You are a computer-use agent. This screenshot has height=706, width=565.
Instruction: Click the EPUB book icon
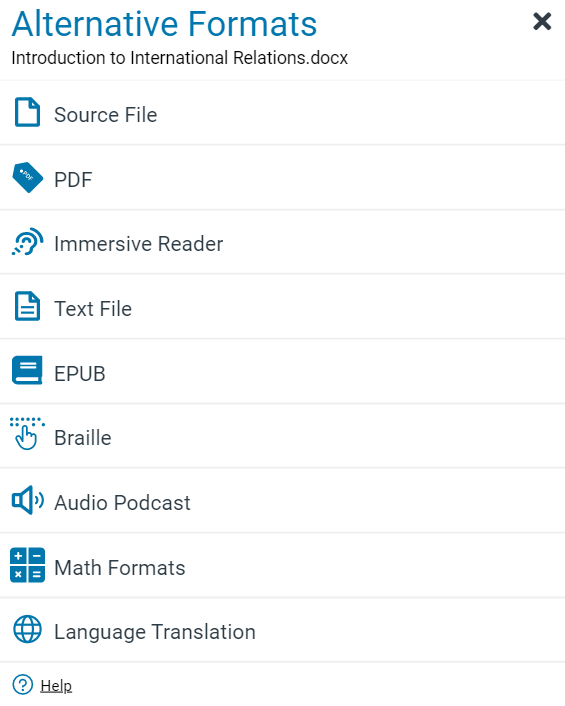(x=27, y=371)
